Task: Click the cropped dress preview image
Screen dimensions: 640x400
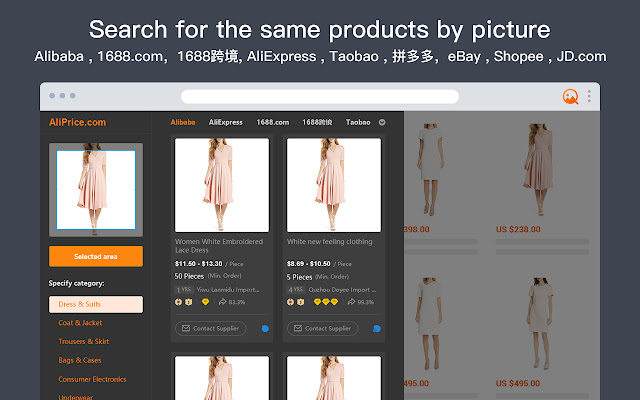Action: 96,190
